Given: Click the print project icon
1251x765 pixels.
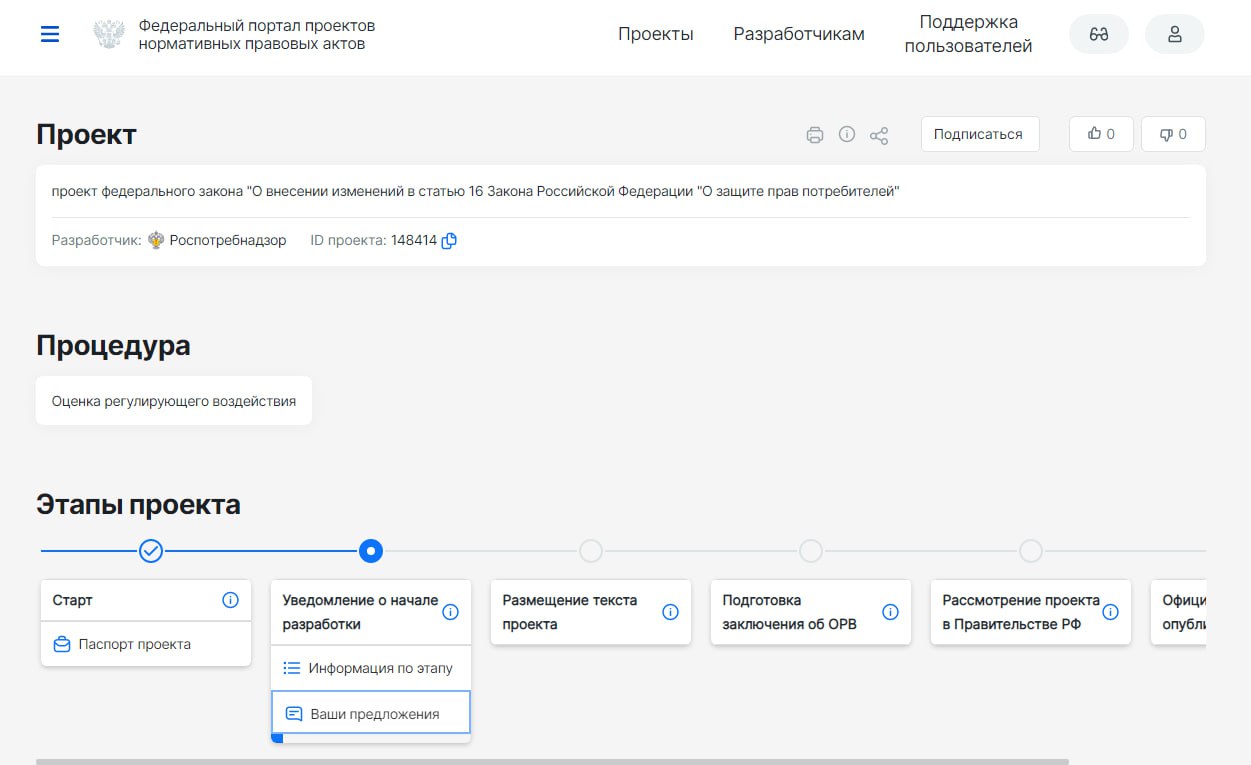Looking at the screenshot, I should (815, 135).
